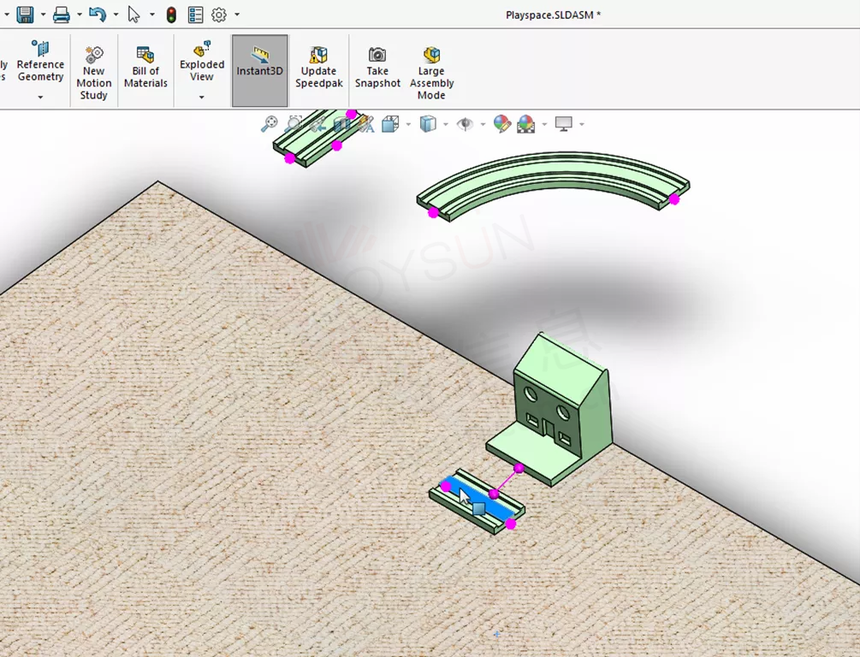Open the Display Style dropdown arrow
This screenshot has width=860, height=657.
(445, 124)
